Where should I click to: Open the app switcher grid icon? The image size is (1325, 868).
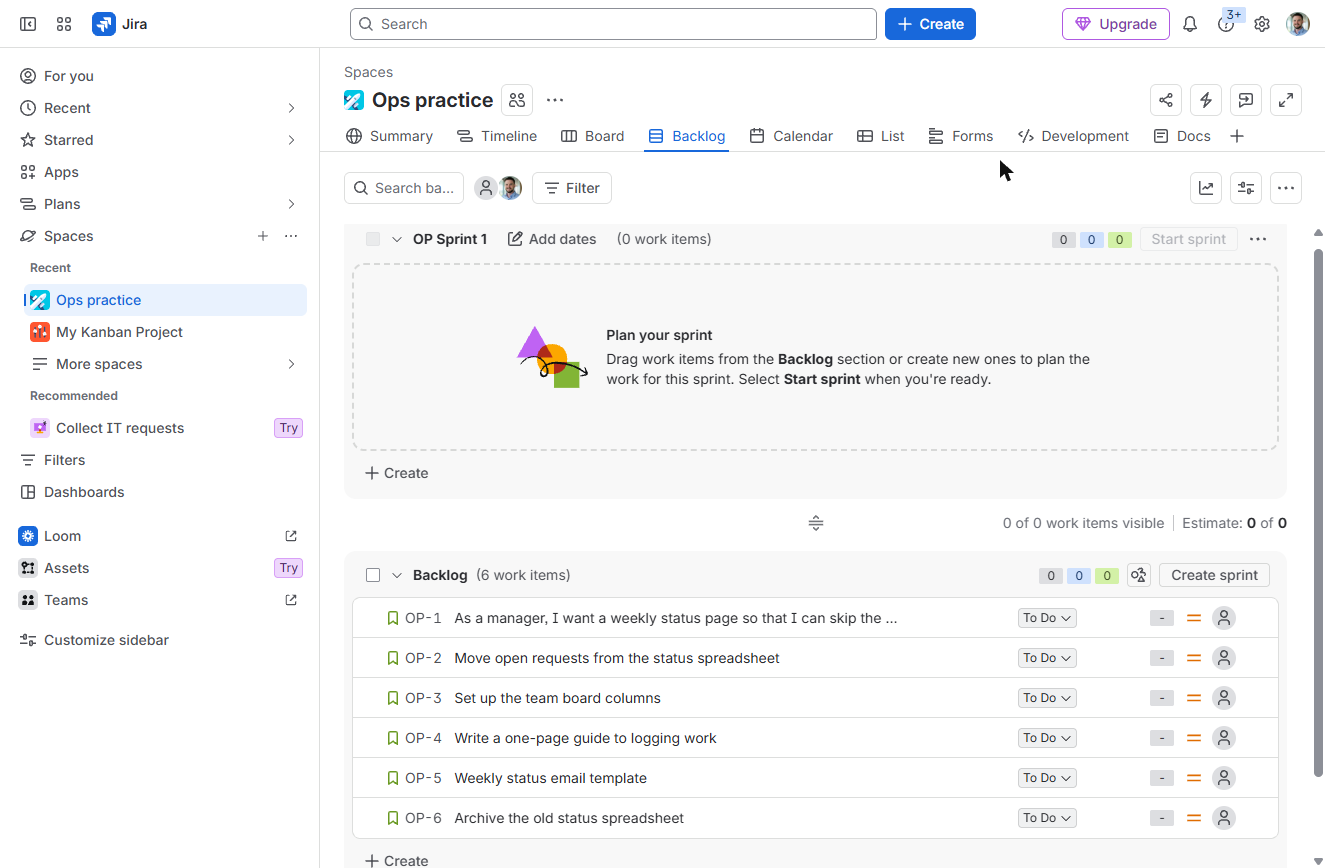[x=64, y=24]
